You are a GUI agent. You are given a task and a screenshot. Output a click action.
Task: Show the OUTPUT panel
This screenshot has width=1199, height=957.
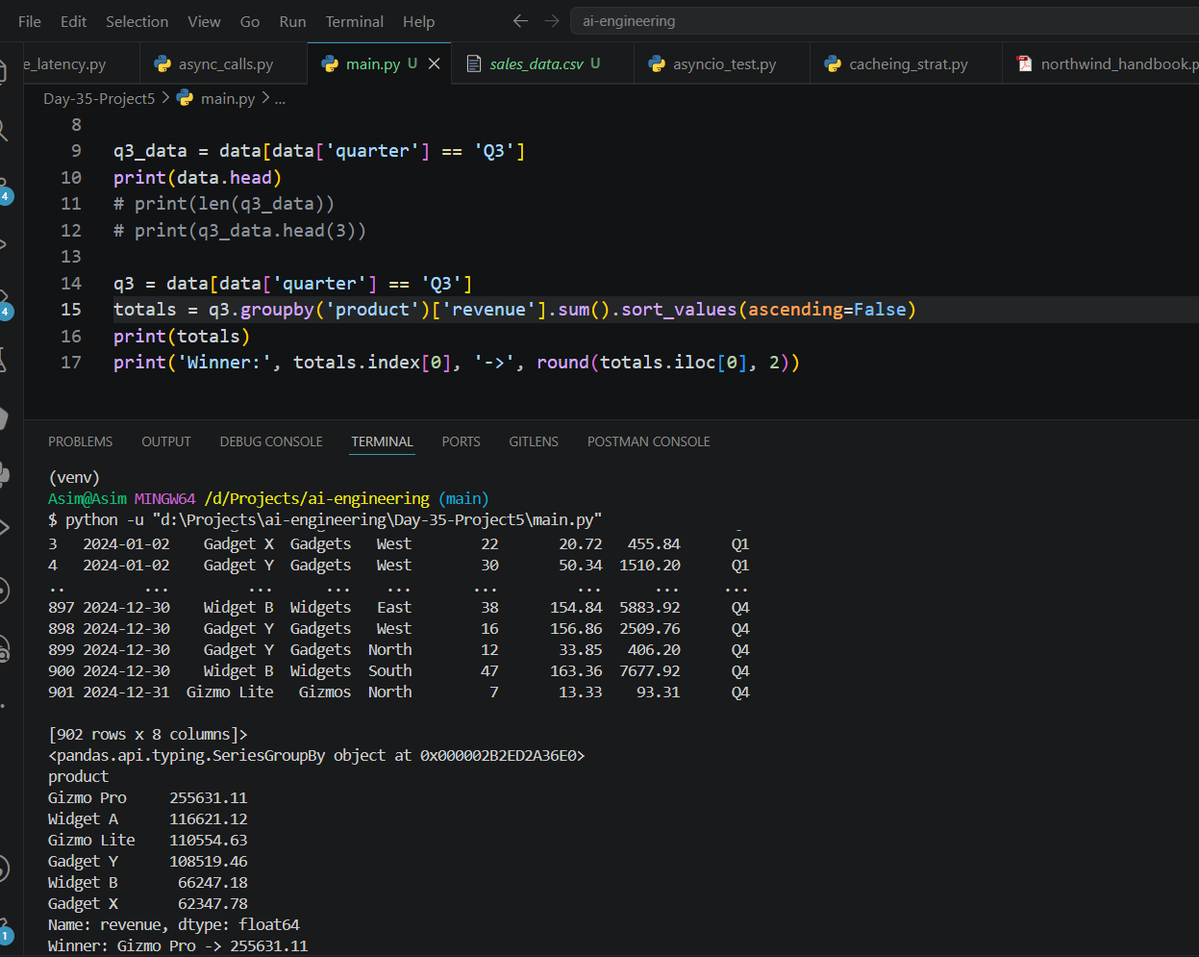click(166, 442)
